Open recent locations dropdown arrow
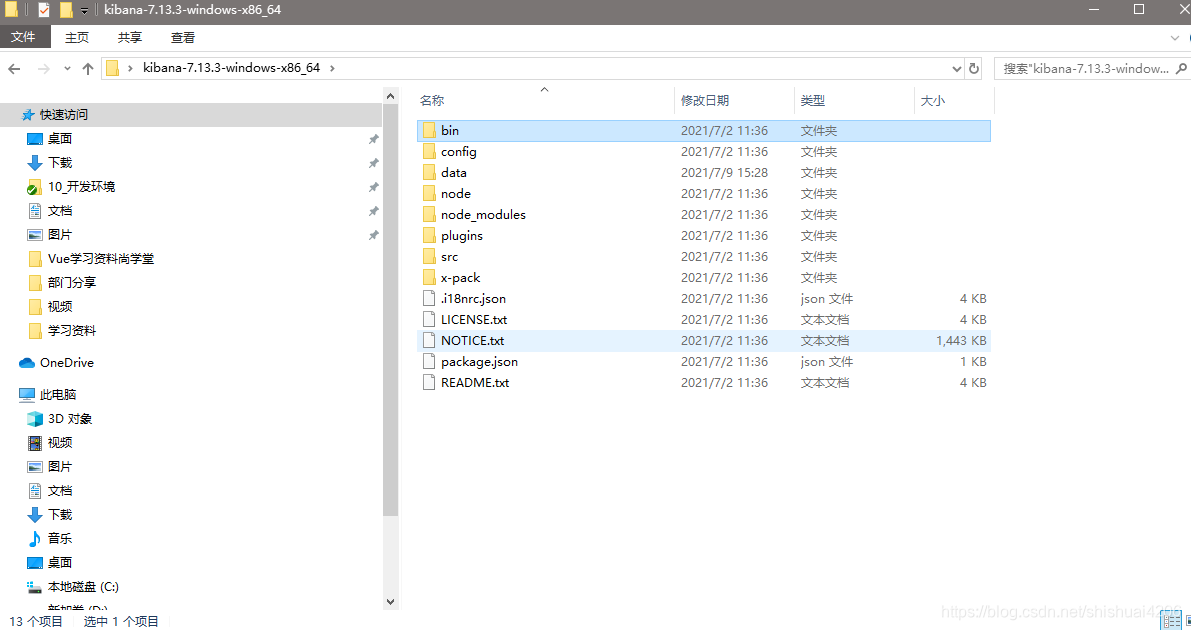The image size is (1191, 630). [68, 68]
